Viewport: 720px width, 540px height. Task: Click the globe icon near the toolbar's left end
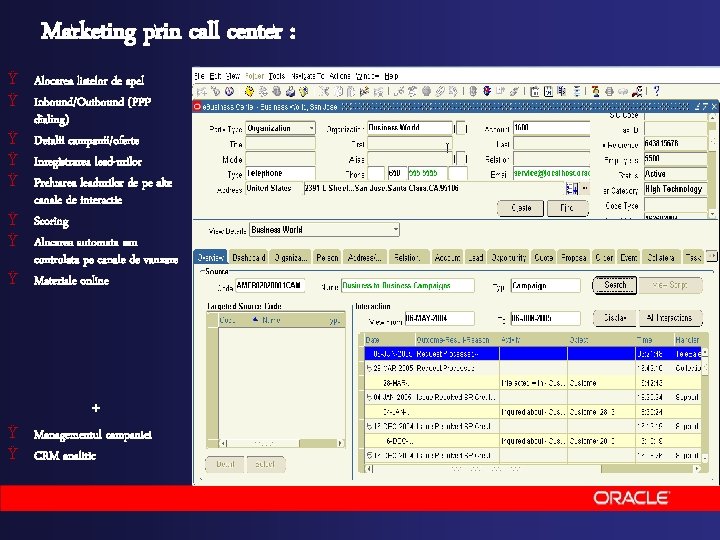[229, 91]
